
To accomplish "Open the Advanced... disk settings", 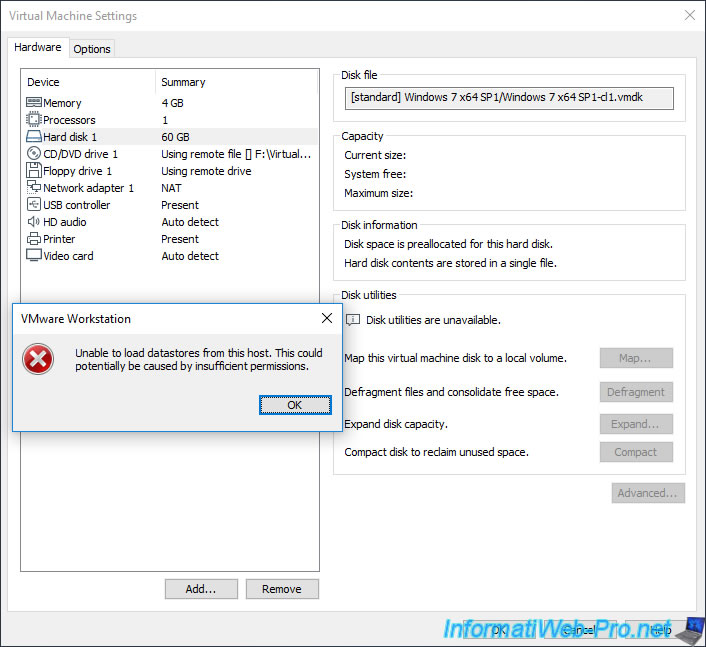I will (x=648, y=493).
